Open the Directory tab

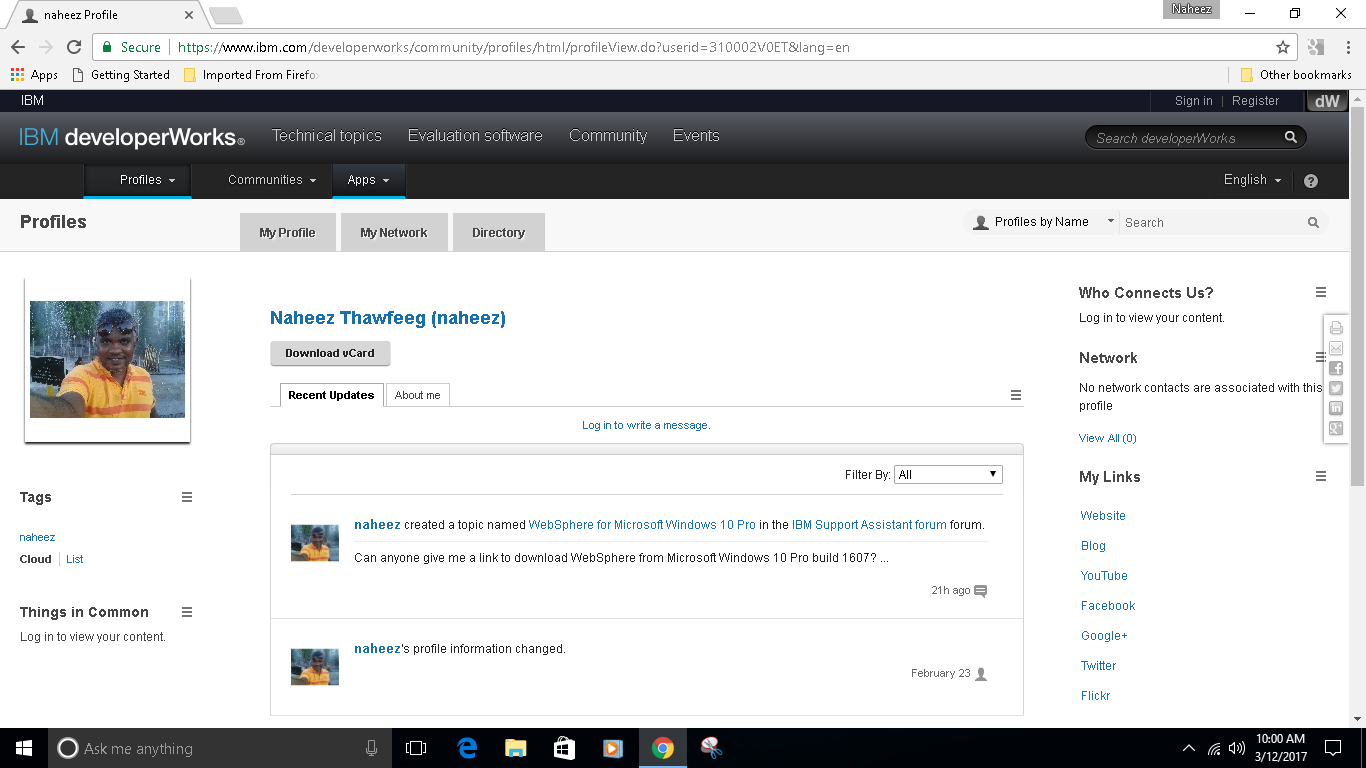point(499,232)
